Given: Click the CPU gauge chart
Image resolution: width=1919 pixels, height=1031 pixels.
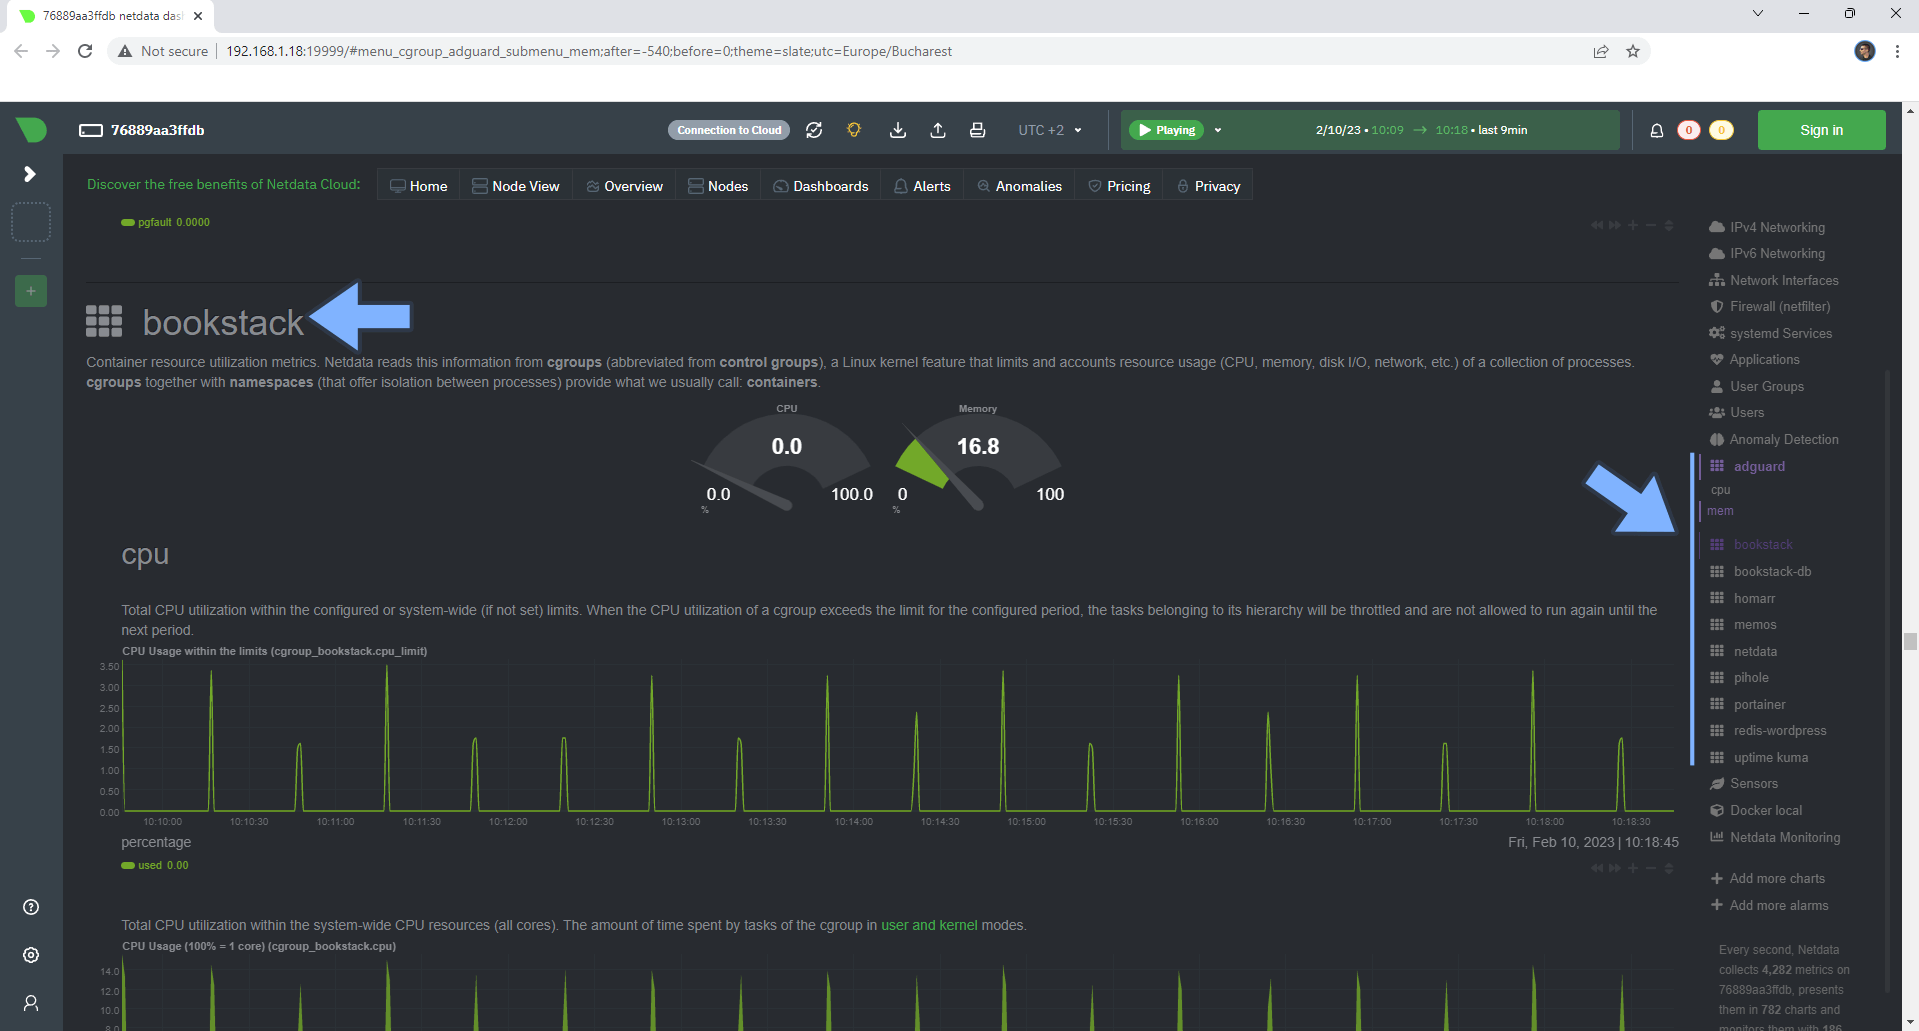Looking at the screenshot, I should point(786,458).
